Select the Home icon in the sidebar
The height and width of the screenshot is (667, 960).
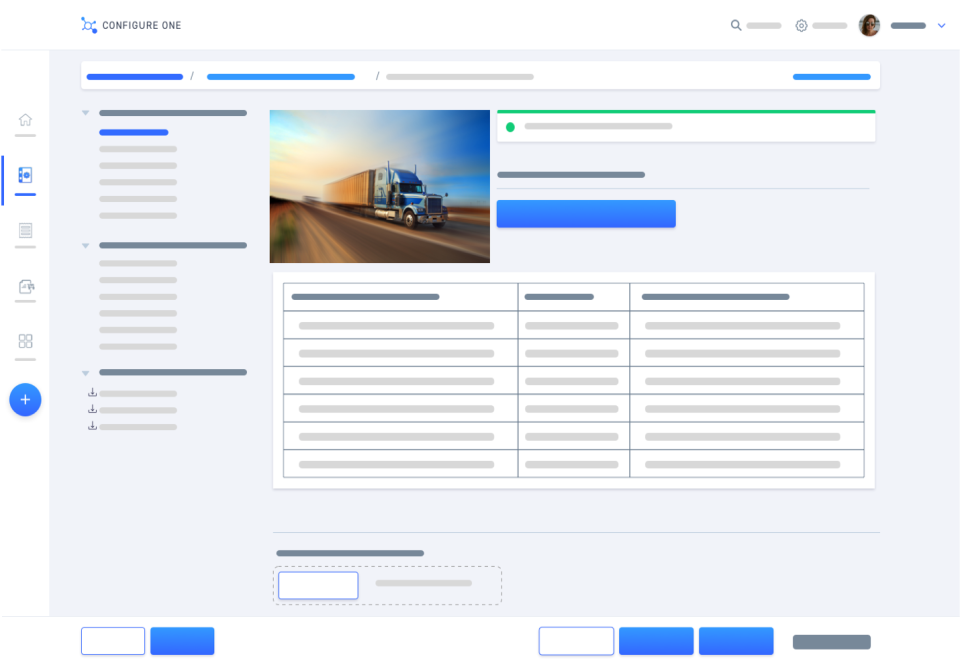25,119
